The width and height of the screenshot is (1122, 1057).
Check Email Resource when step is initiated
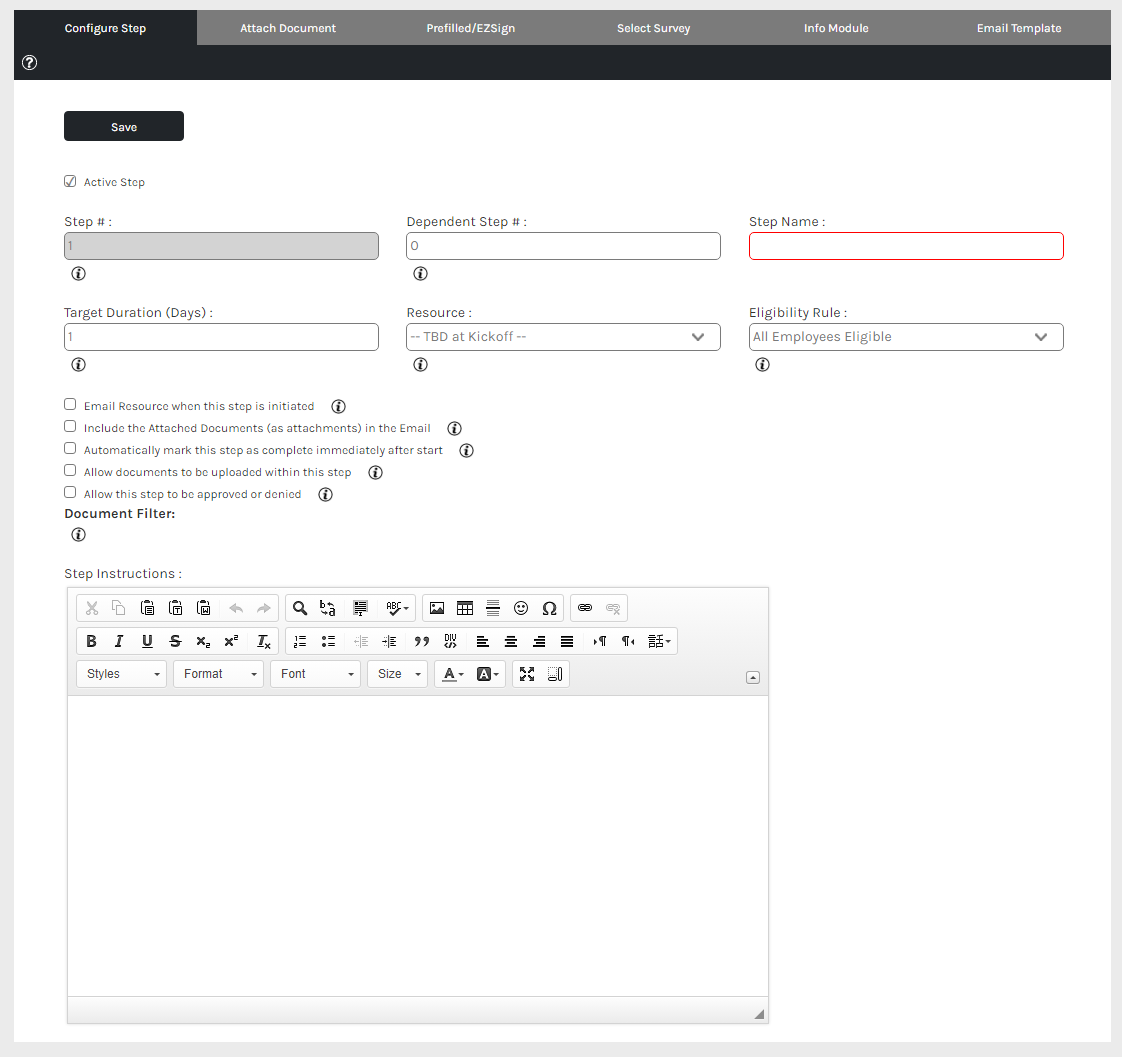point(70,404)
